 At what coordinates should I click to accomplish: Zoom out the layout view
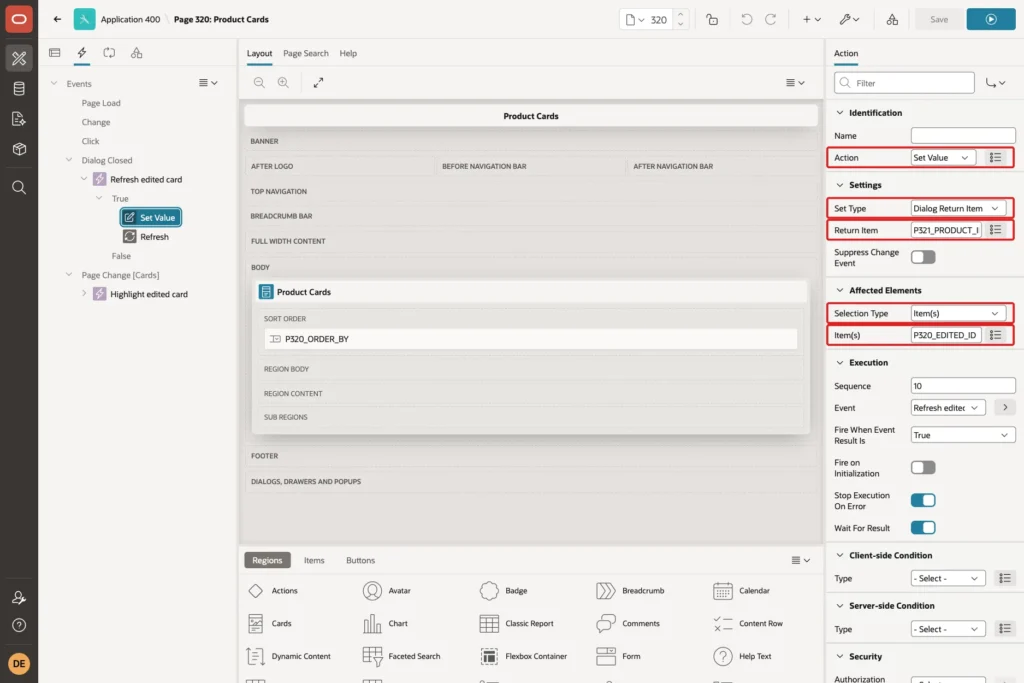[x=259, y=82]
